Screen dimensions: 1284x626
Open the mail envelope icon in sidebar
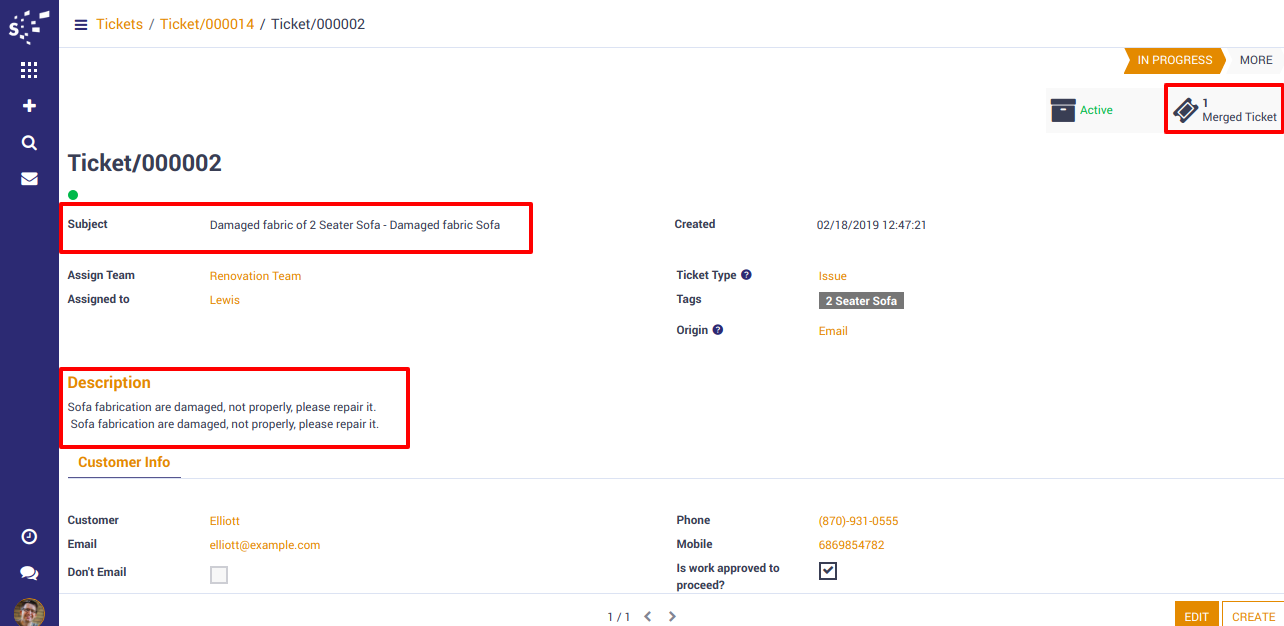pos(29,179)
